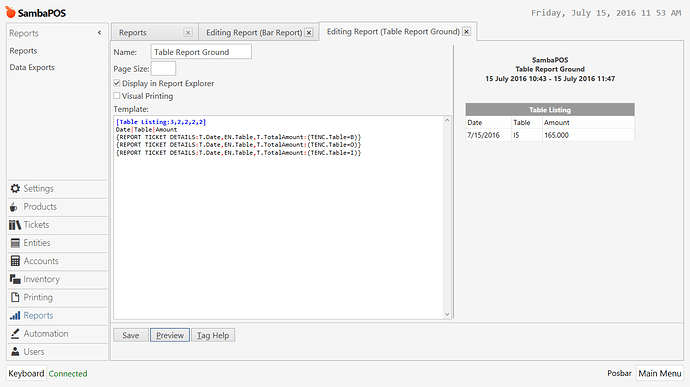The width and height of the screenshot is (690, 387).
Task: Click template scrollbar down arrow
Action: coord(447,314)
